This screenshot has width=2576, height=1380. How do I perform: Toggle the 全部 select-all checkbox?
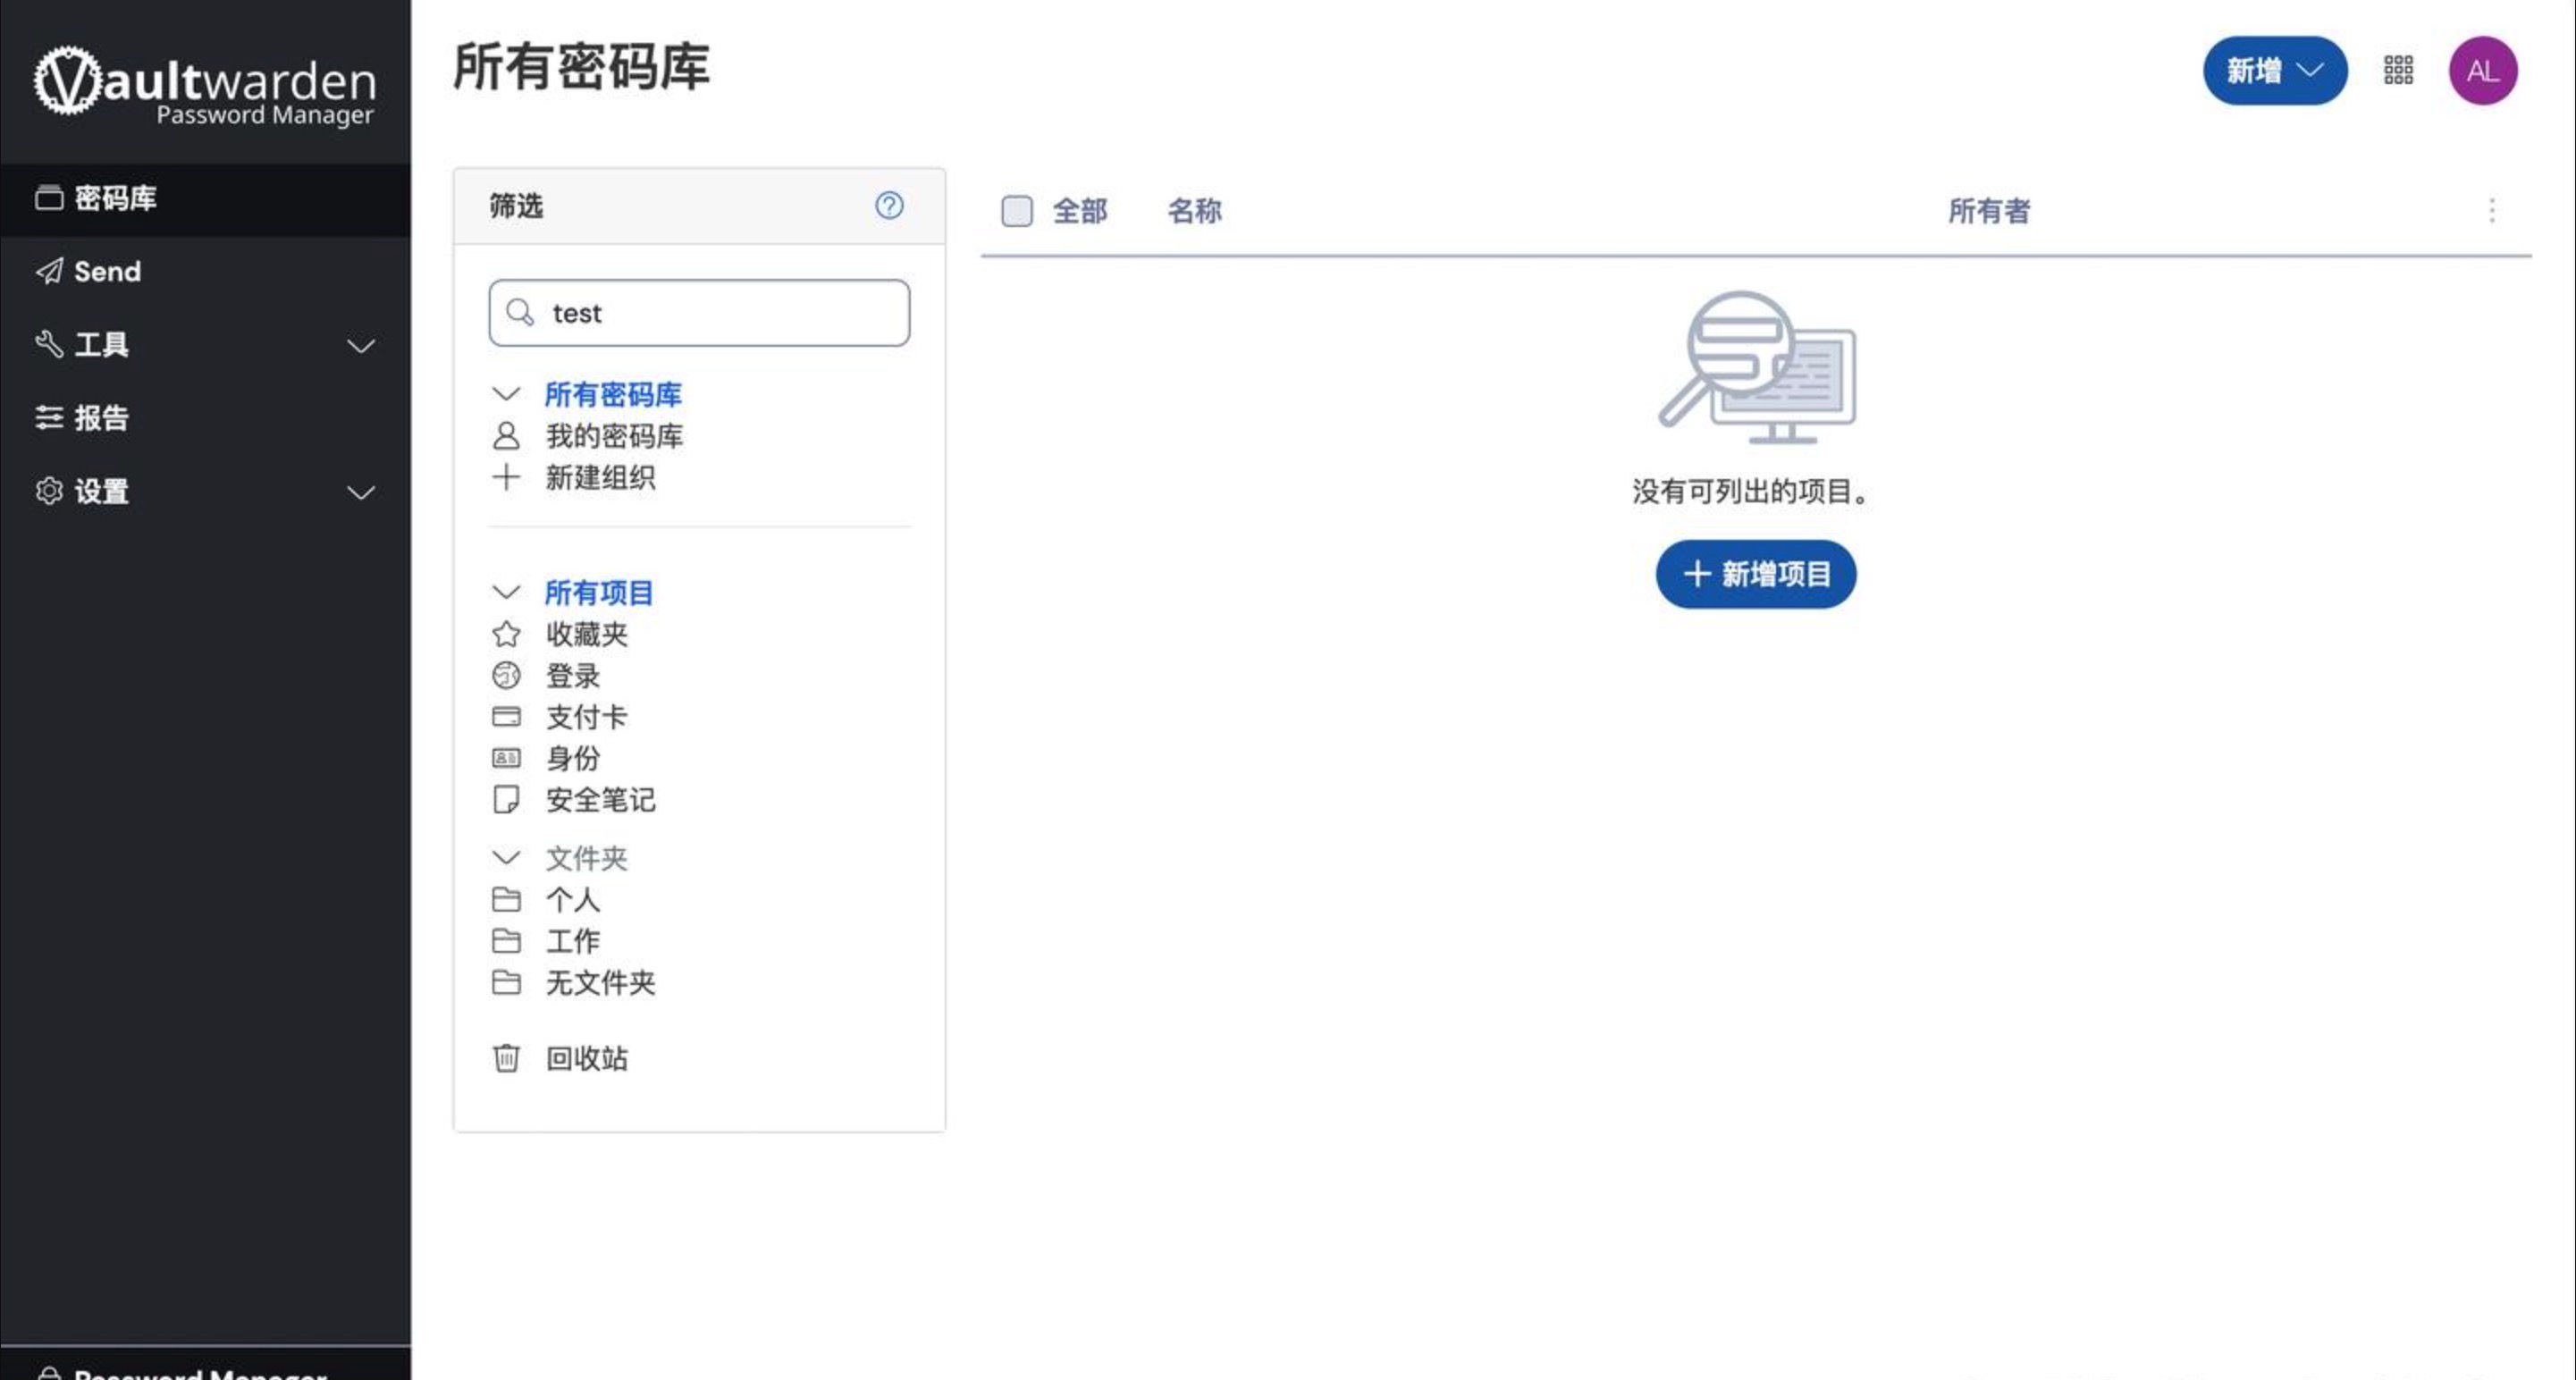(x=1017, y=211)
